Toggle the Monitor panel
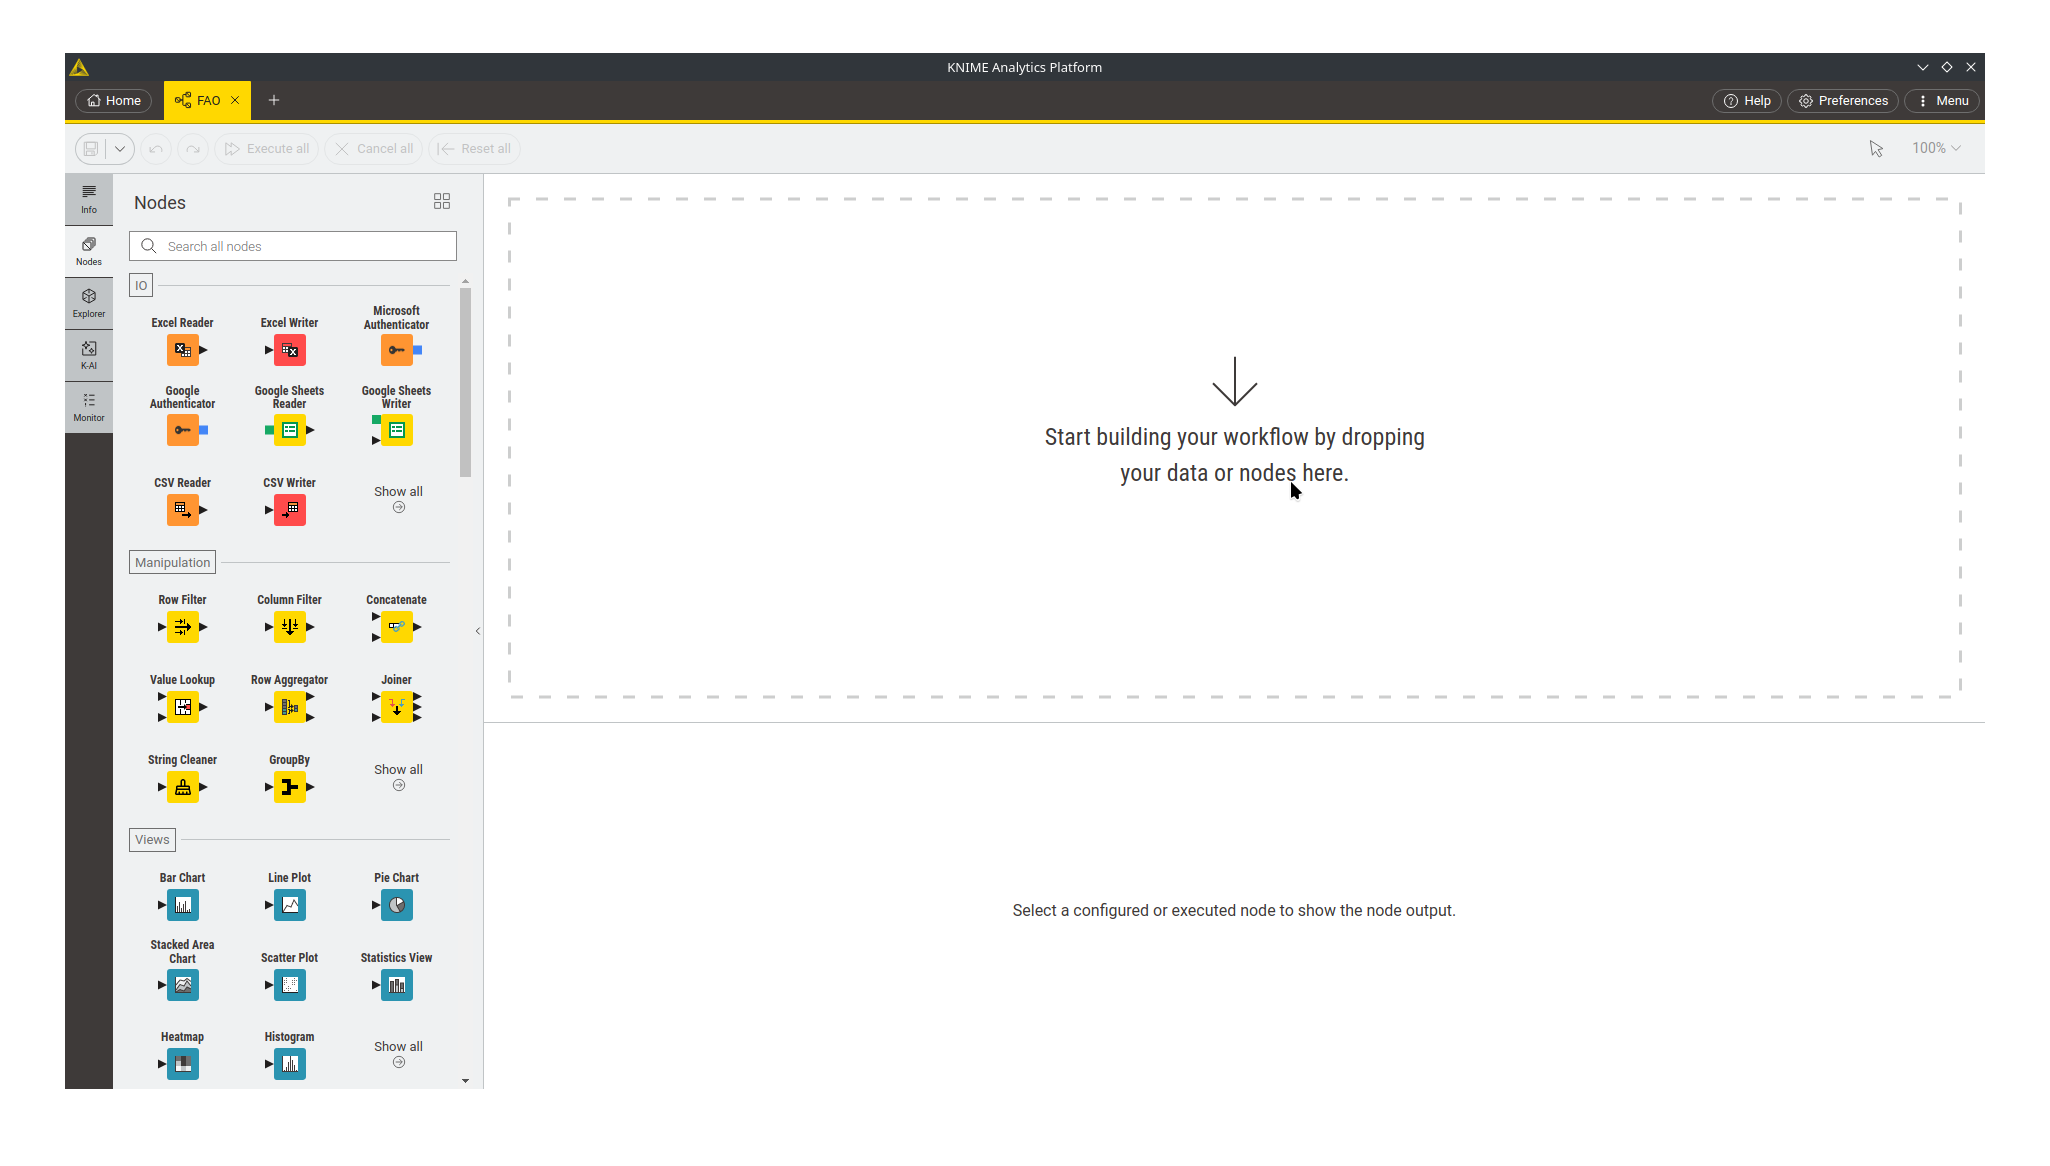 coord(88,406)
